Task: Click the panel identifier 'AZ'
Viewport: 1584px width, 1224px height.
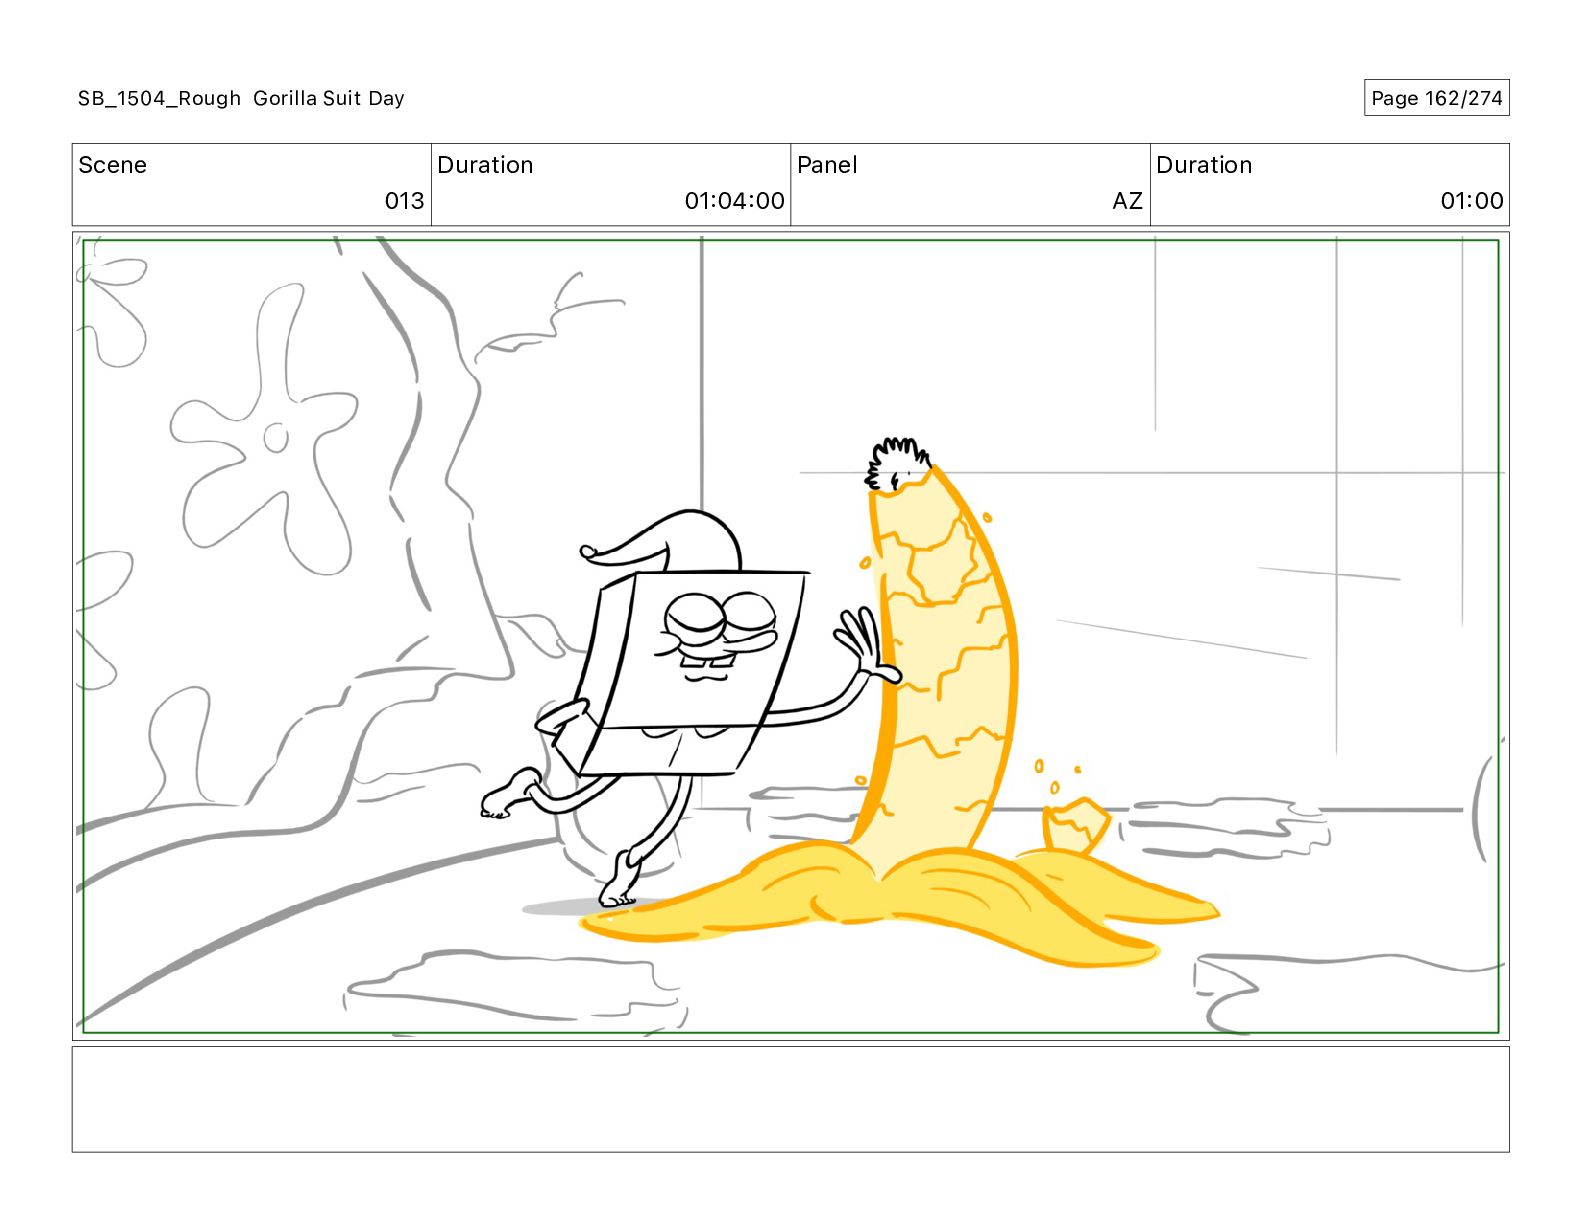Action: pos(1127,201)
